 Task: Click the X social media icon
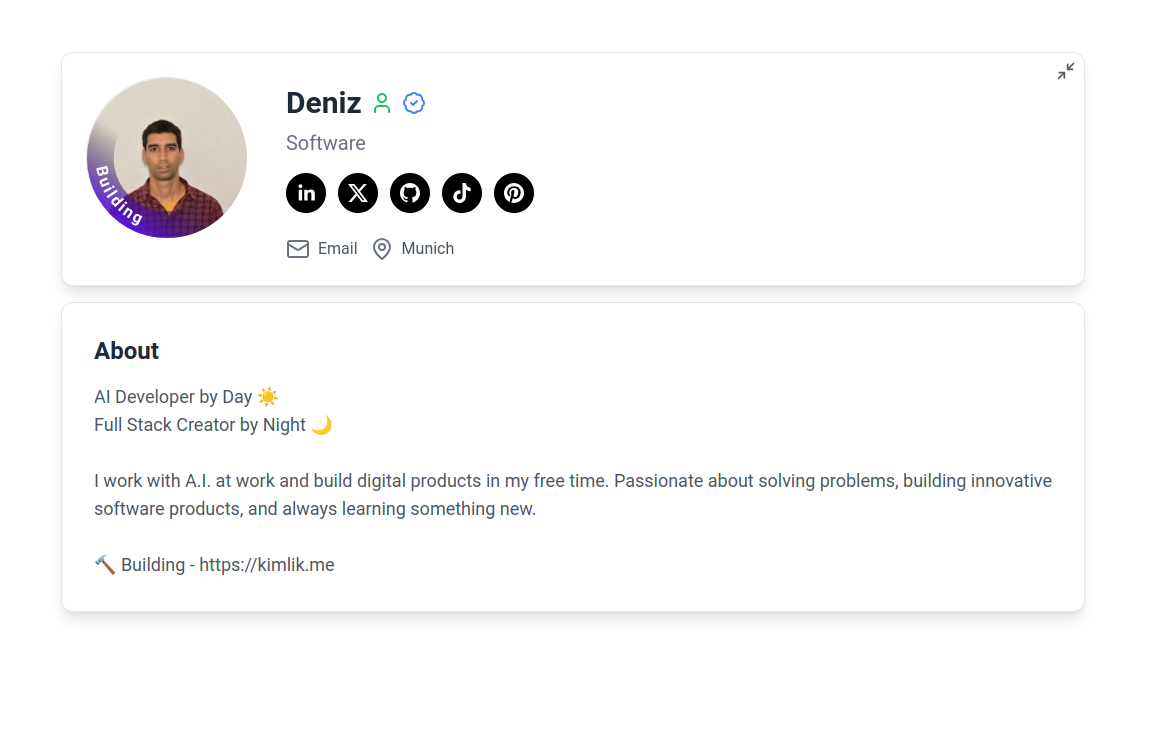[x=358, y=193]
